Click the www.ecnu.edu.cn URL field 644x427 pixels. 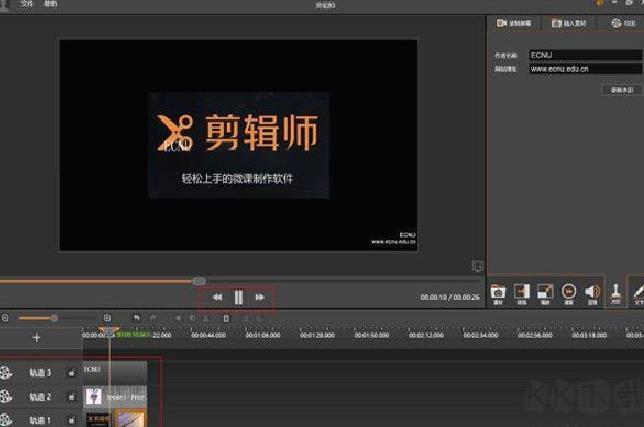click(x=585, y=69)
